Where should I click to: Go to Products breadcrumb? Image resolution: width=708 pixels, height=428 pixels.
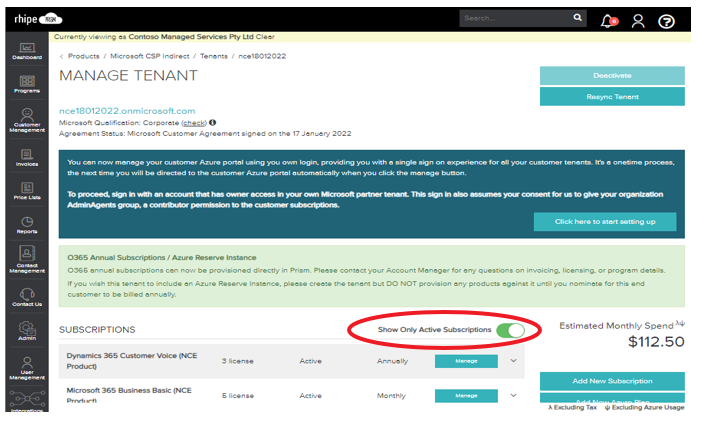(x=84, y=56)
